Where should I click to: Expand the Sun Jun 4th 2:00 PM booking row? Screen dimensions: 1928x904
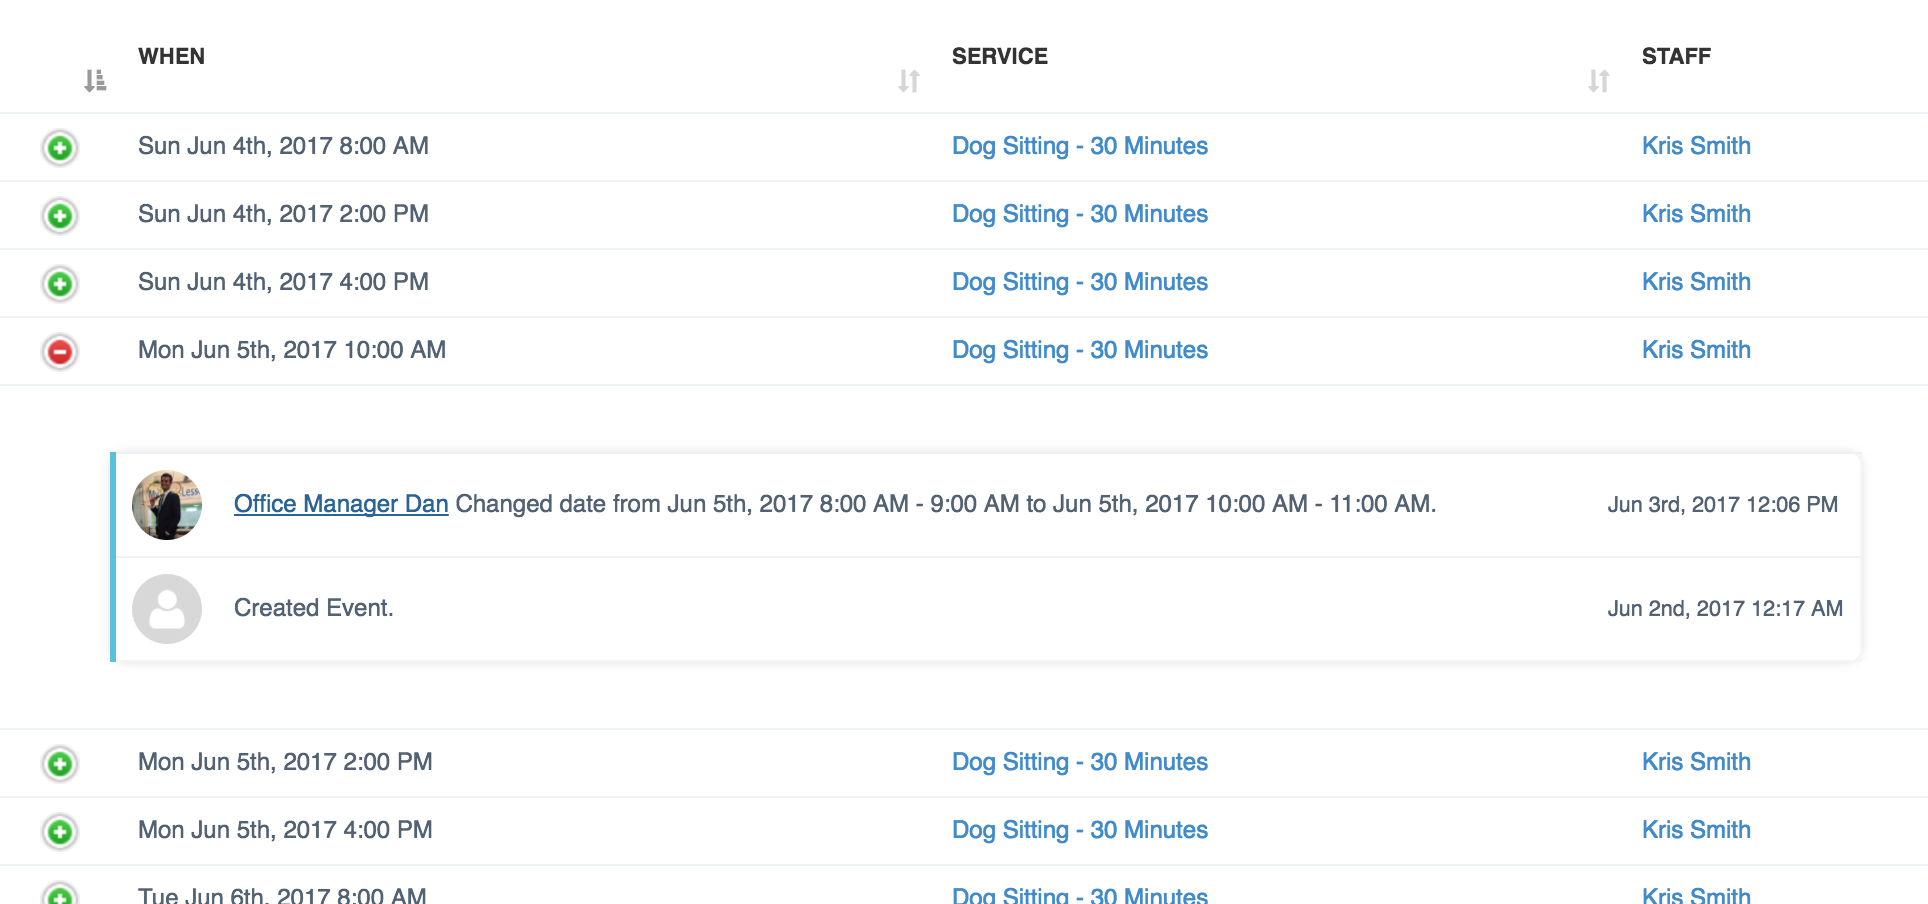(x=59, y=214)
